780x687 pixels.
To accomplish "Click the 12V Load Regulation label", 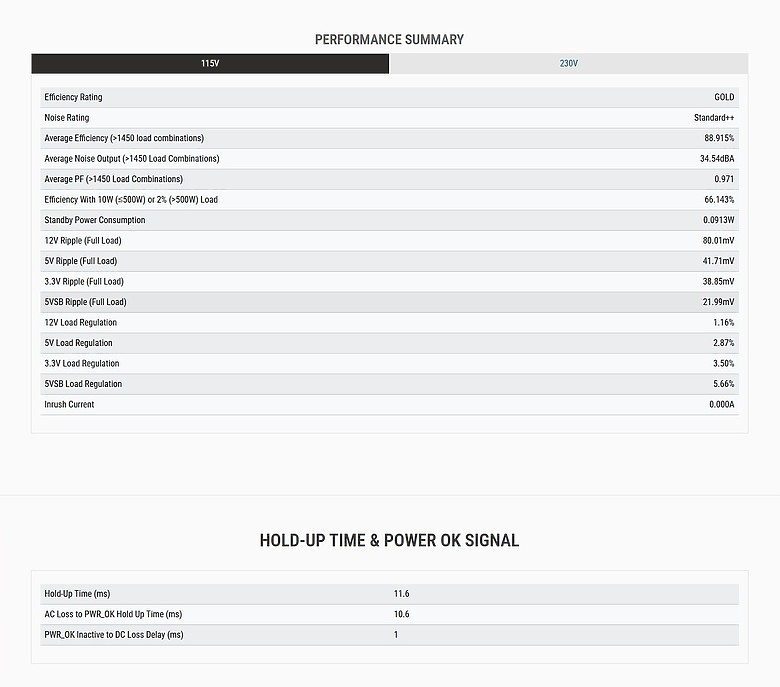I will click(81, 322).
